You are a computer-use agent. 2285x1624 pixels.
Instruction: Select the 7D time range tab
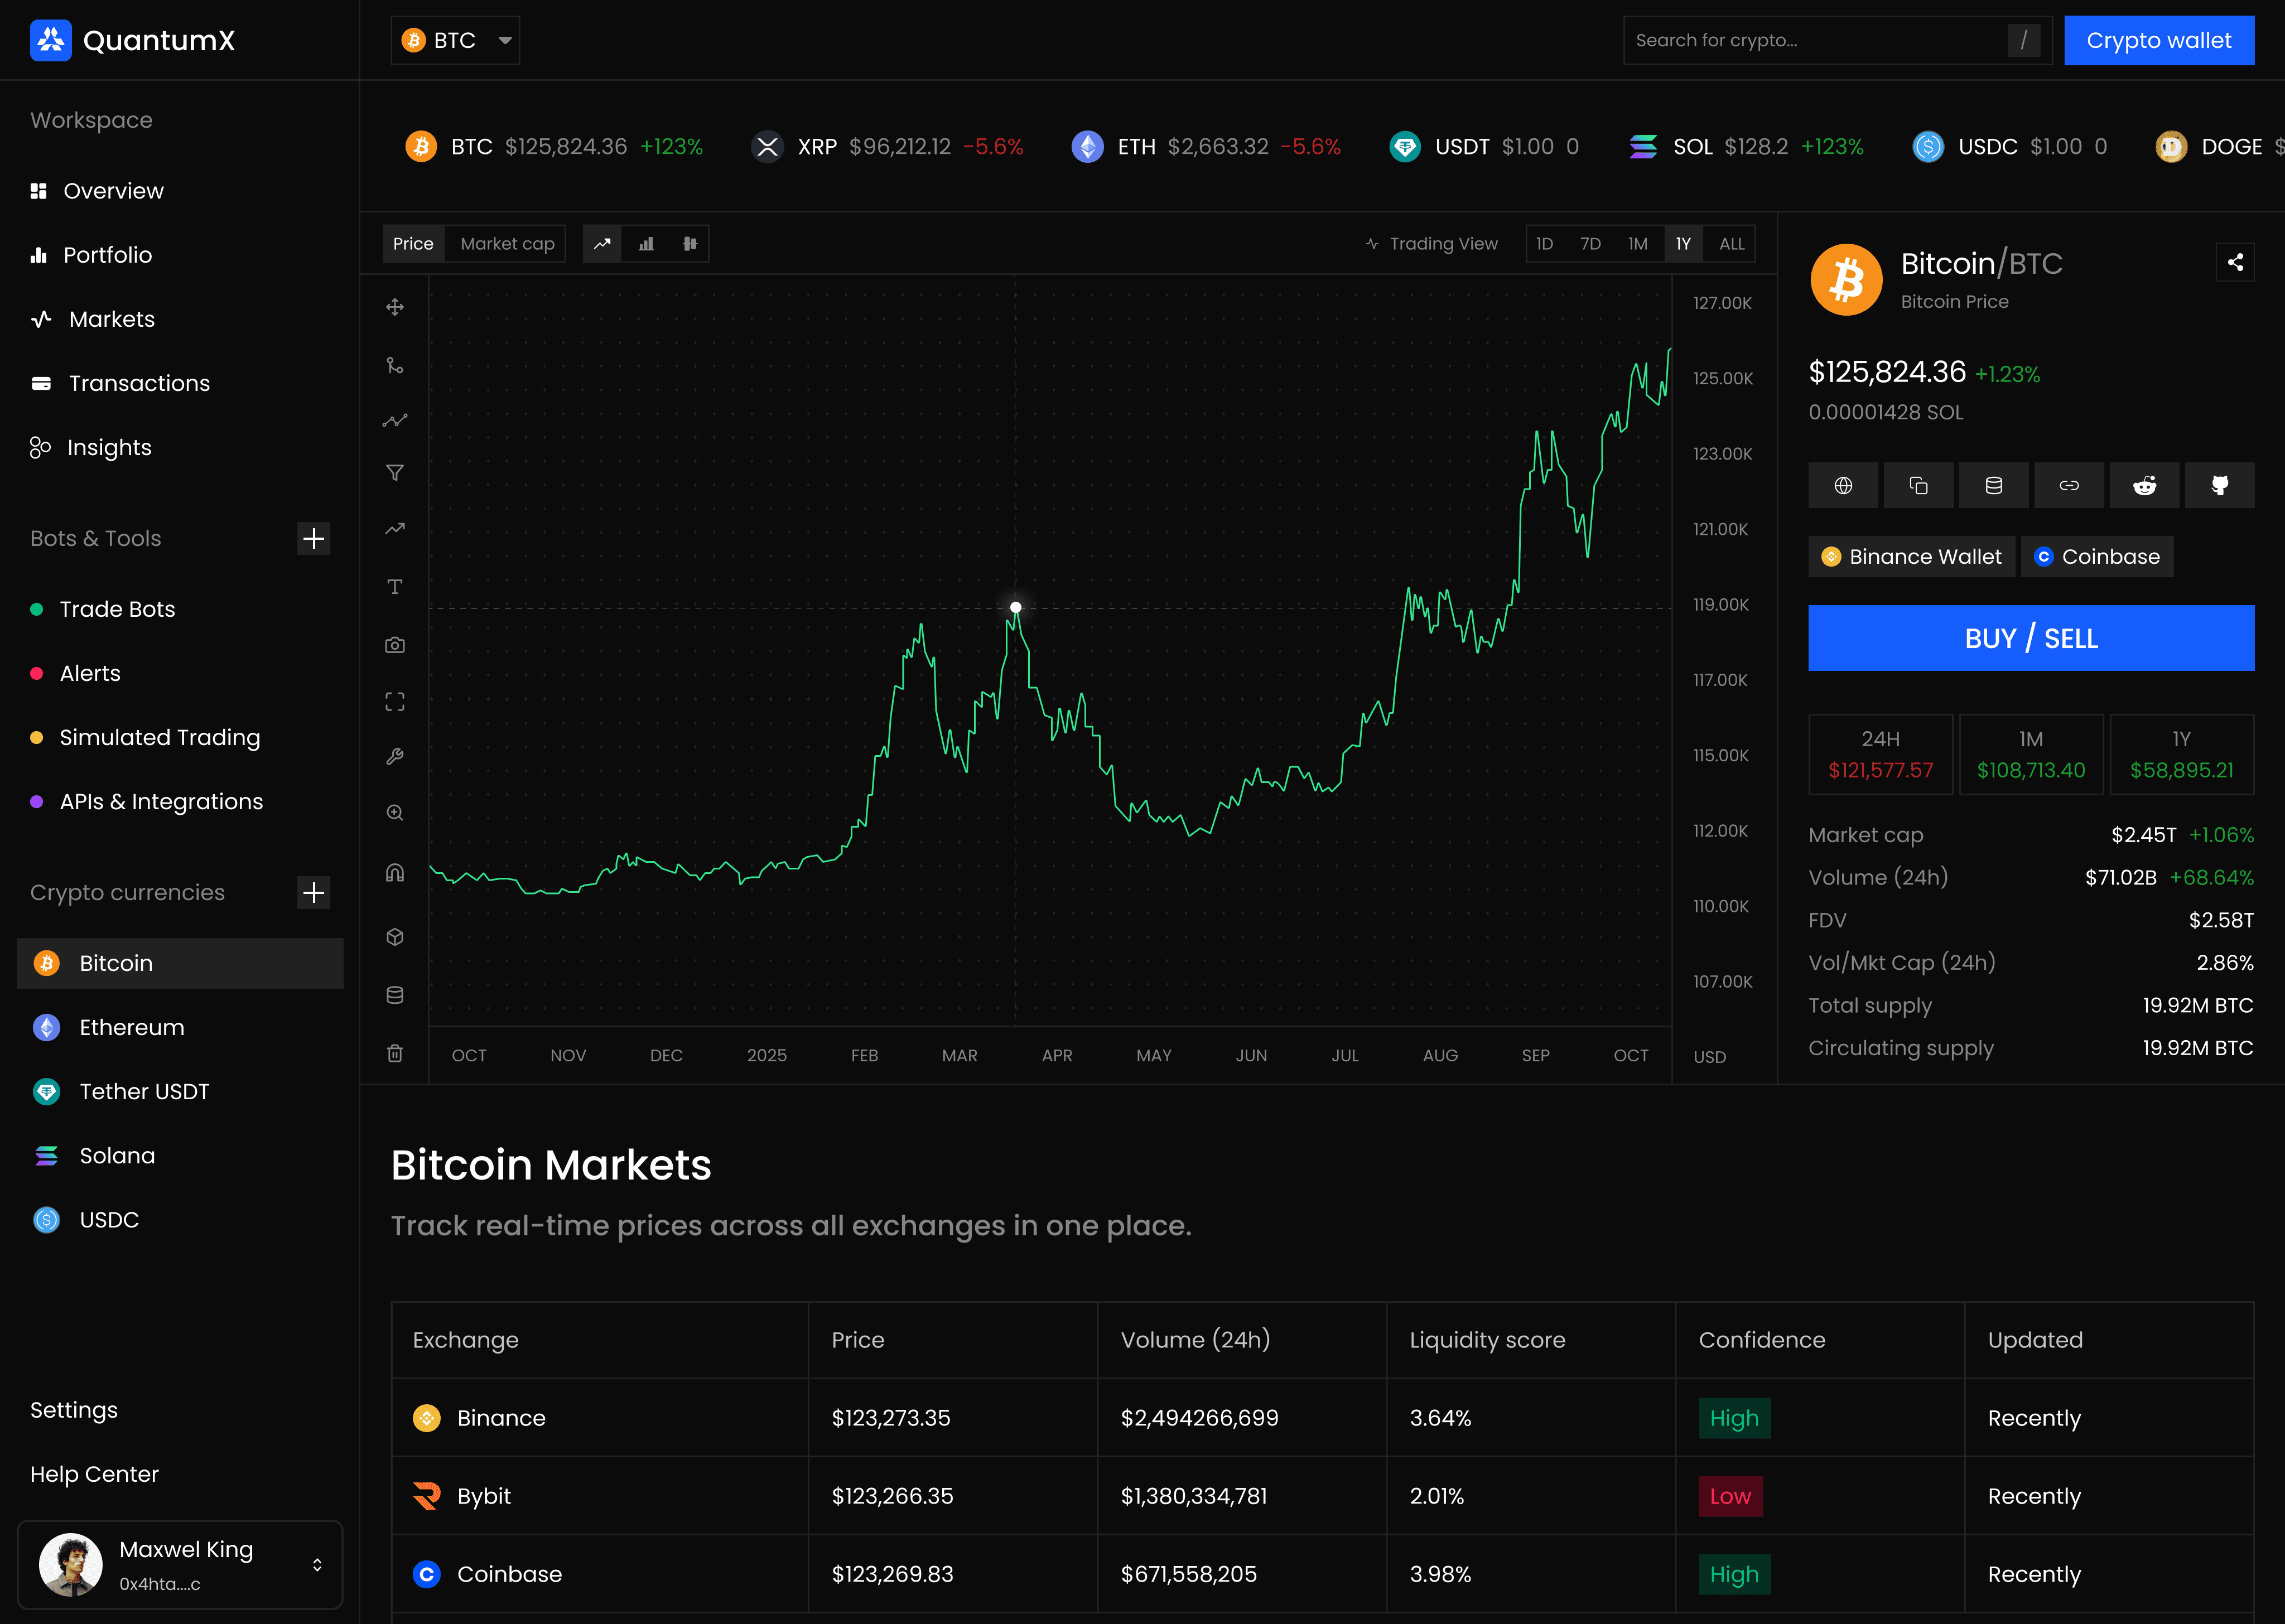pyautogui.click(x=1590, y=244)
